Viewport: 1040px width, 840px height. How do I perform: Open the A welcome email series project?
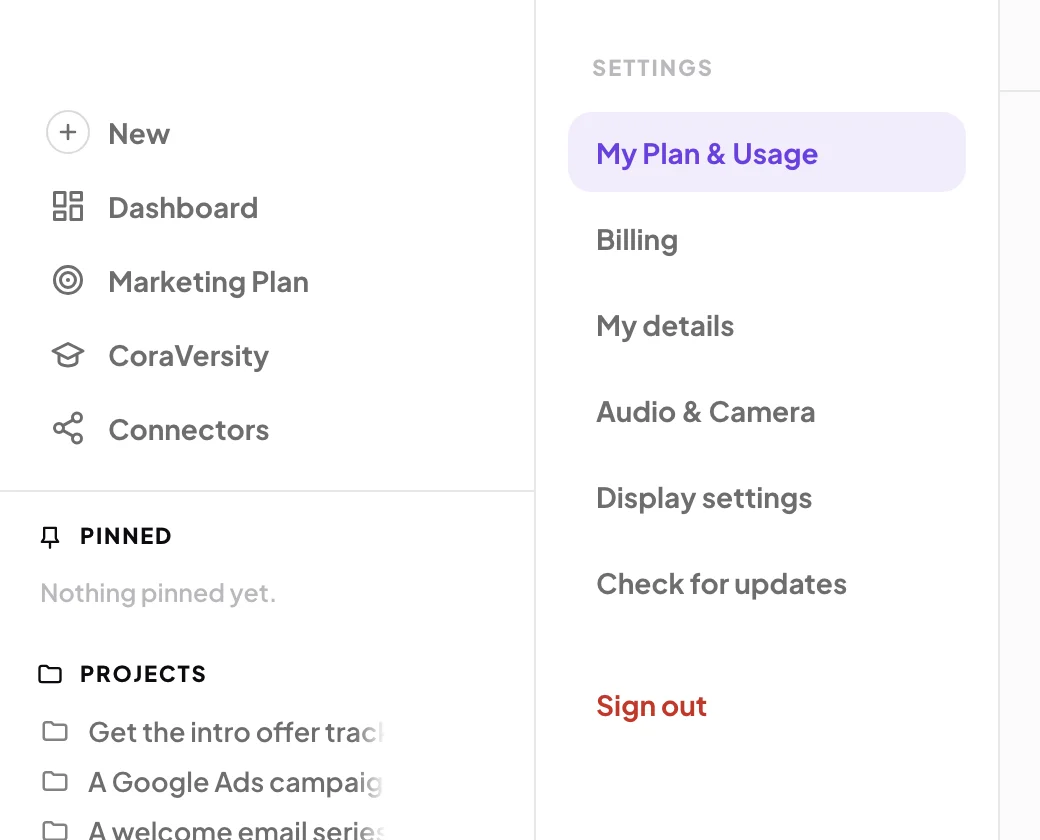(235, 829)
